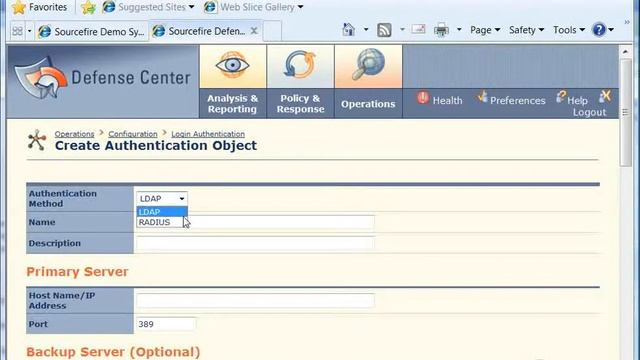Open the Safety menu
The height and width of the screenshot is (360, 640).
coord(527,30)
